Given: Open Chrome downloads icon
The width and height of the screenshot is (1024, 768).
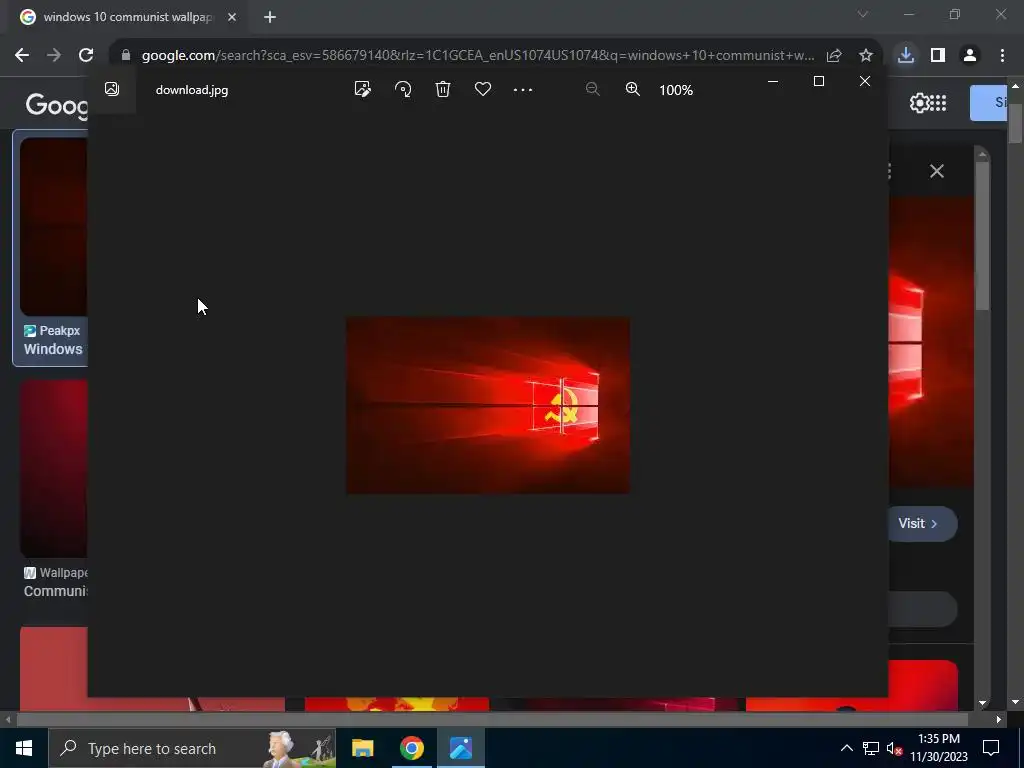Looking at the screenshot, I should point(906,56).
